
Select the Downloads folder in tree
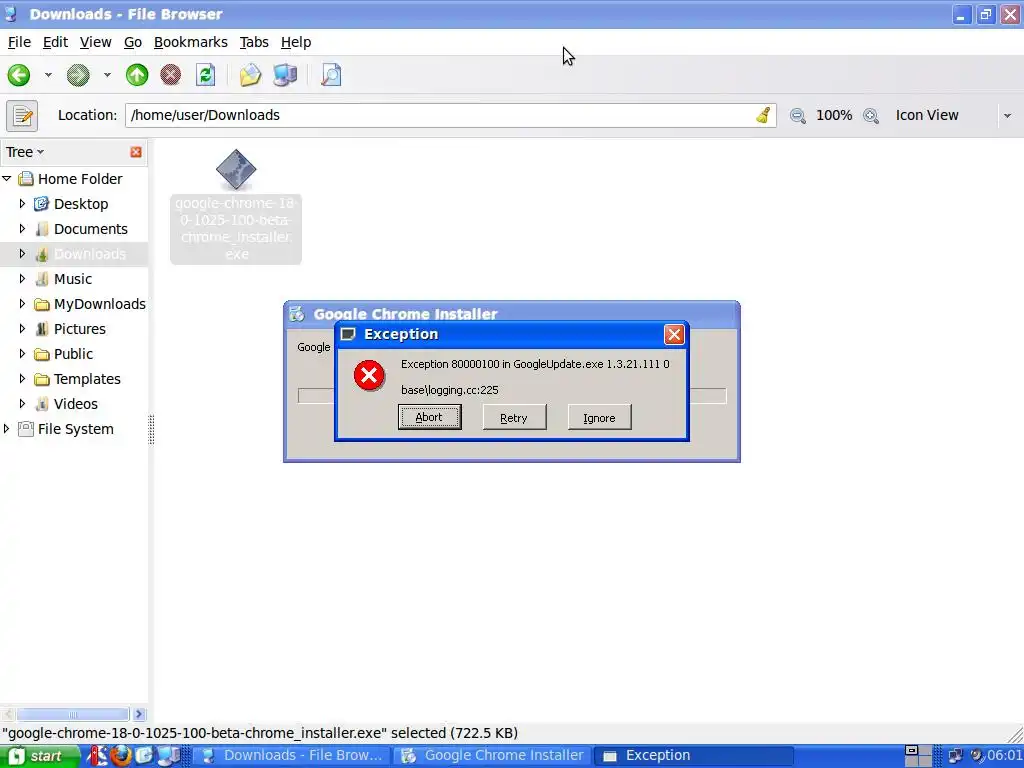pyautogui.click(x=89, y=254)
